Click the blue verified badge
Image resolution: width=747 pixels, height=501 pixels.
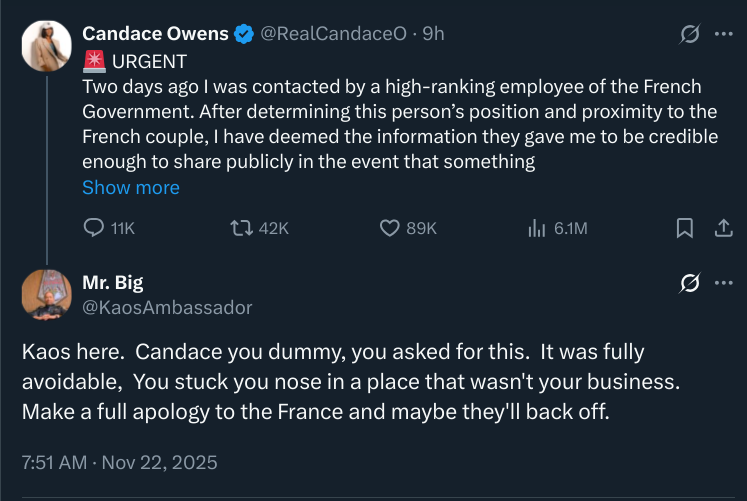click(244, 34)
